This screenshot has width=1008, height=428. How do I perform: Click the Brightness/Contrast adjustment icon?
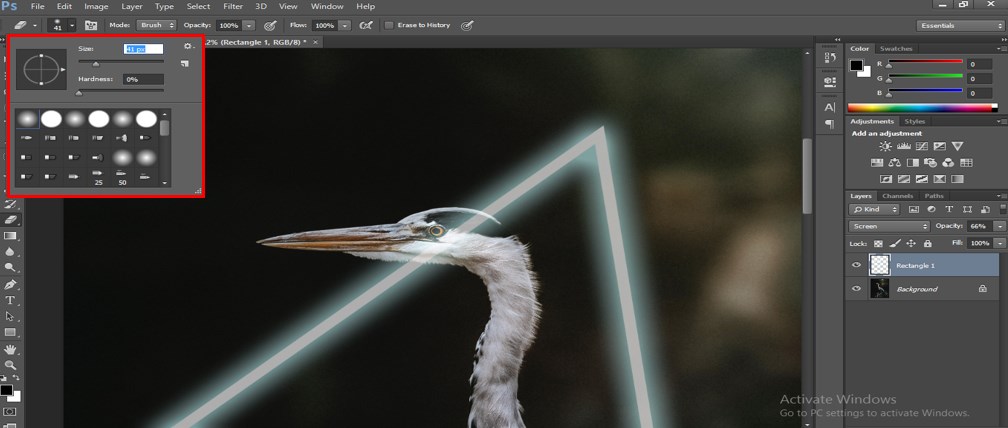pyautogui.click(x=884, y=146)
